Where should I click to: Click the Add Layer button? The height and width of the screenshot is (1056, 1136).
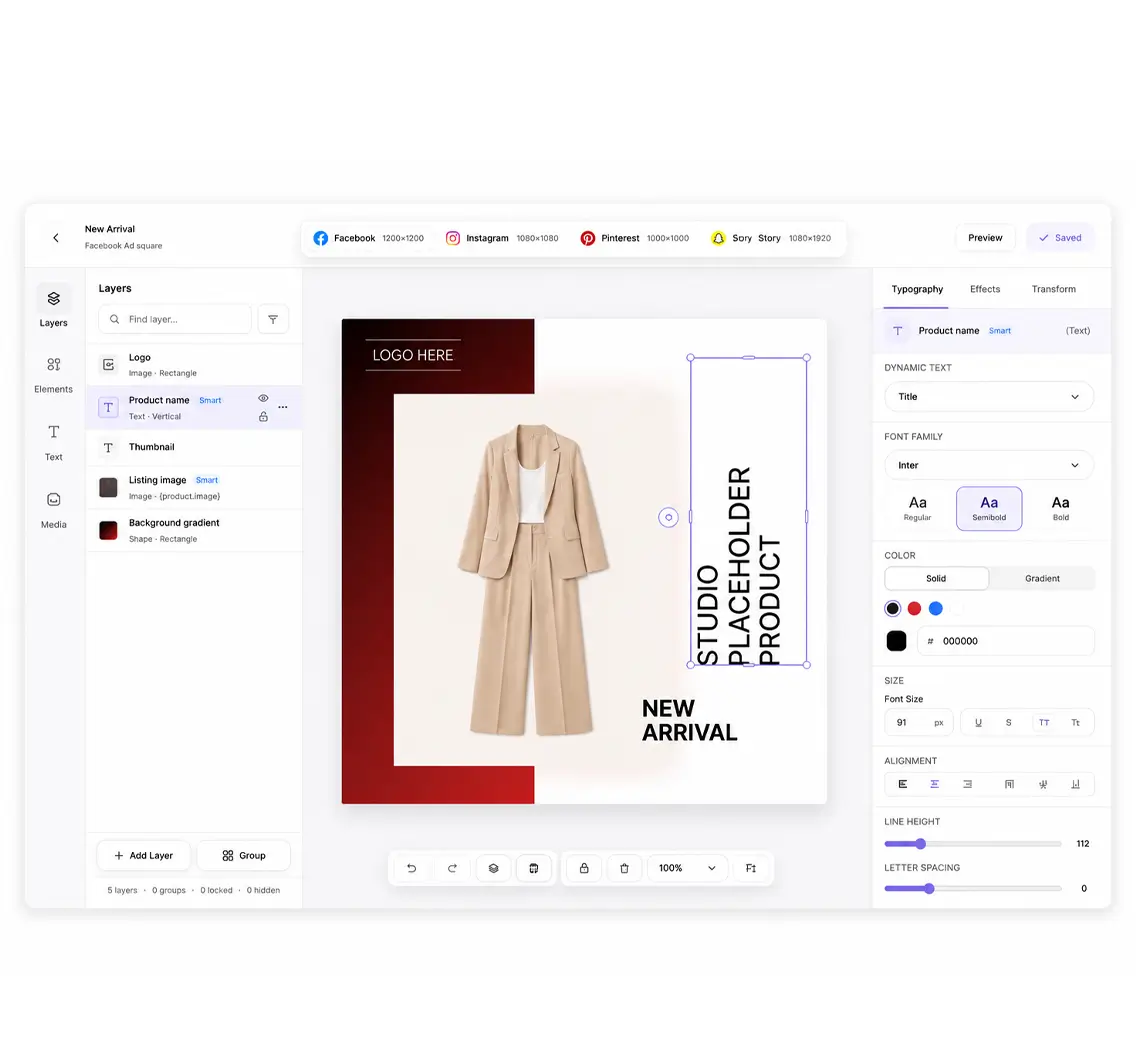pyautogui.click(x=143, y=855)
